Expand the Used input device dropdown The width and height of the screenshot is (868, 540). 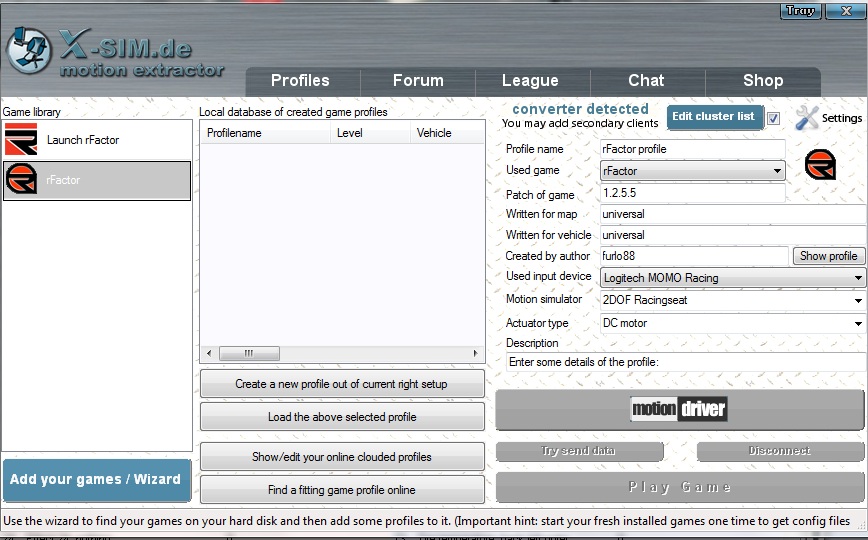(x=733, y=277)
